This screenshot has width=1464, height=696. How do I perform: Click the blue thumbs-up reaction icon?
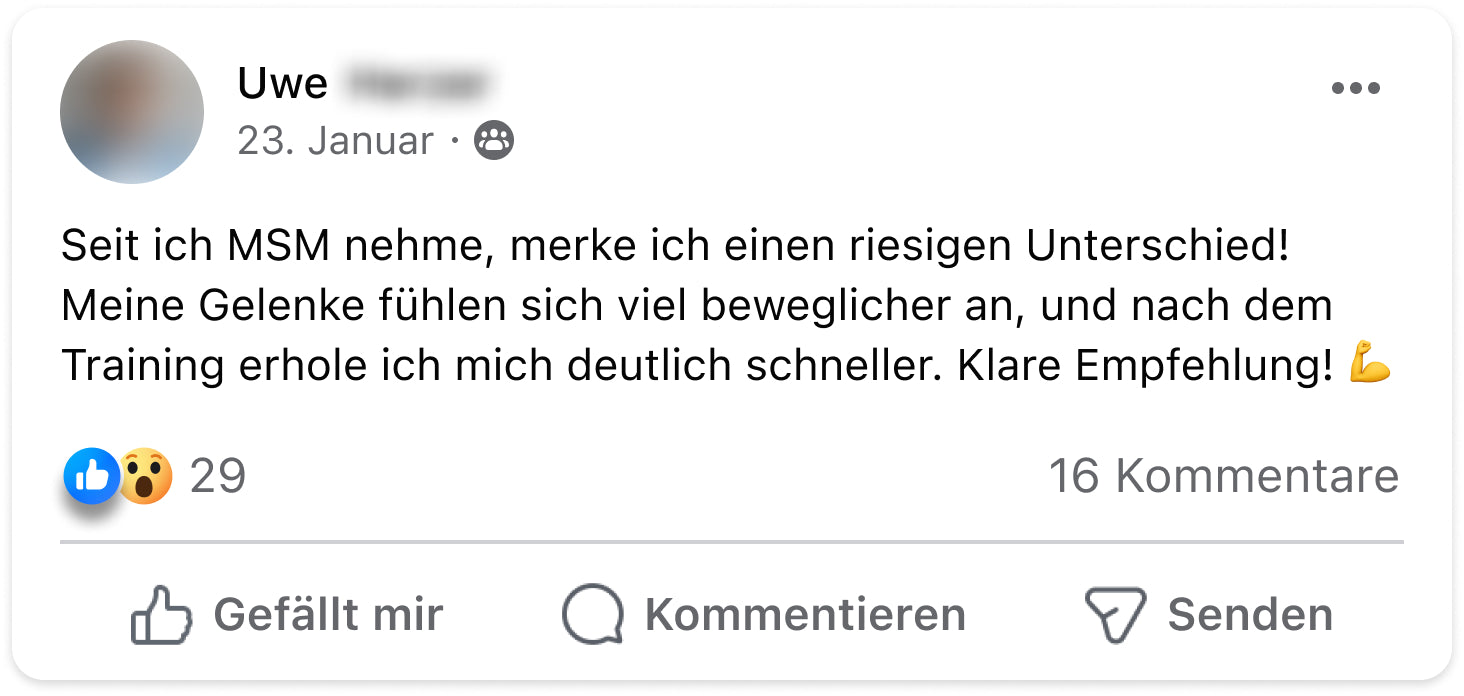(x=91, y=476)
